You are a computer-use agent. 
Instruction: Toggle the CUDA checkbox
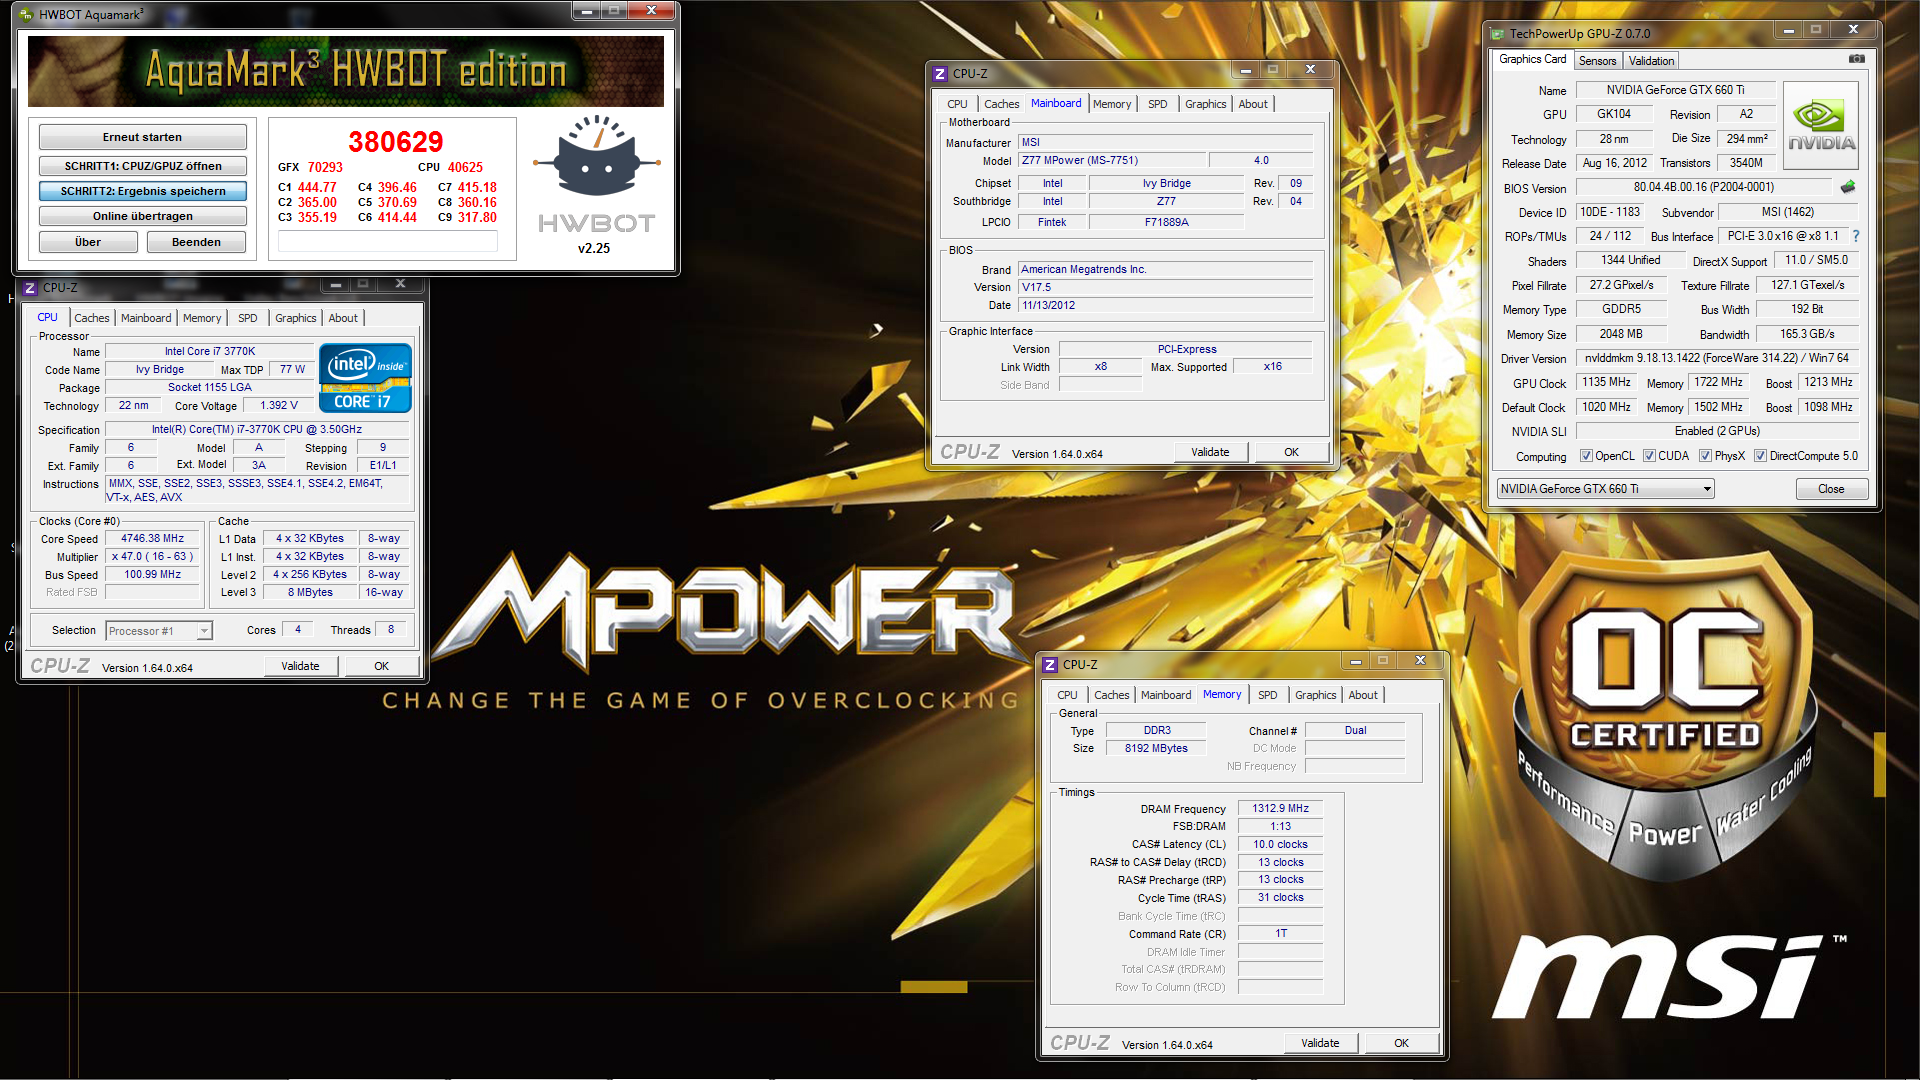(x=1649, y=456)
